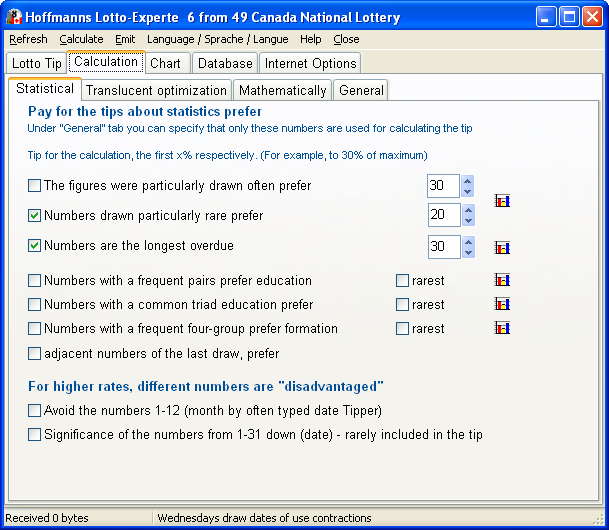Select the Statistical sub-tab
Image resolution: width=609 pixels, height=530 pixels.
click(45, 89)
